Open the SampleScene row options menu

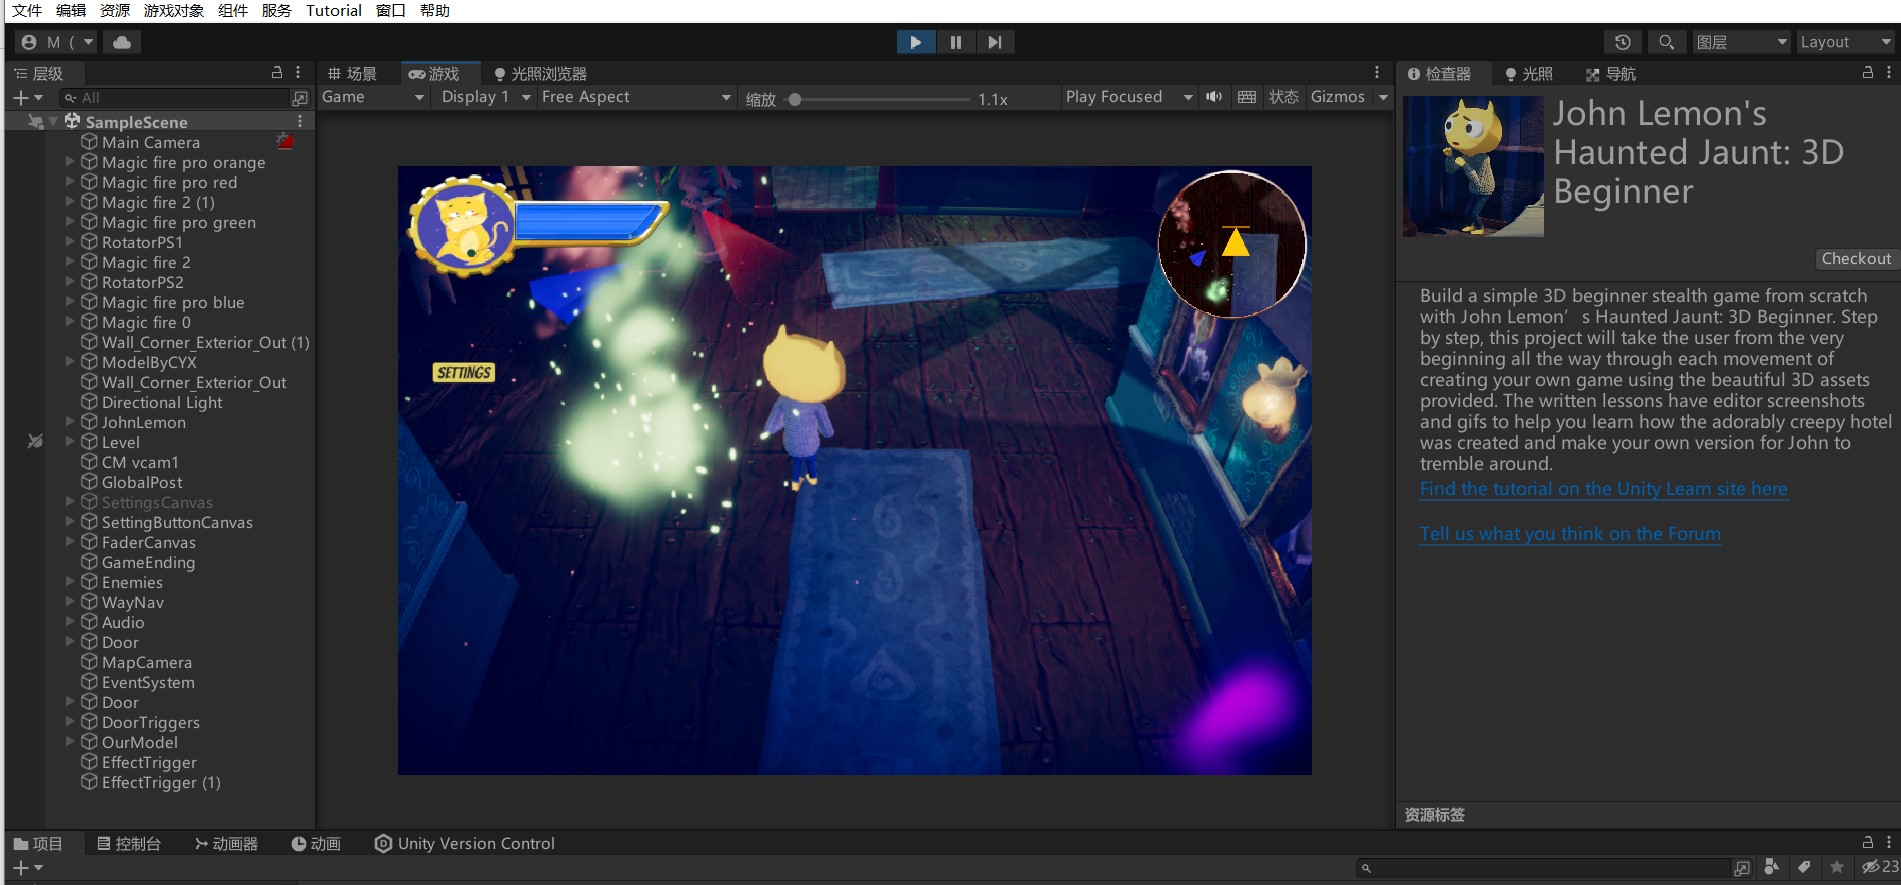[x=300, y=122]
